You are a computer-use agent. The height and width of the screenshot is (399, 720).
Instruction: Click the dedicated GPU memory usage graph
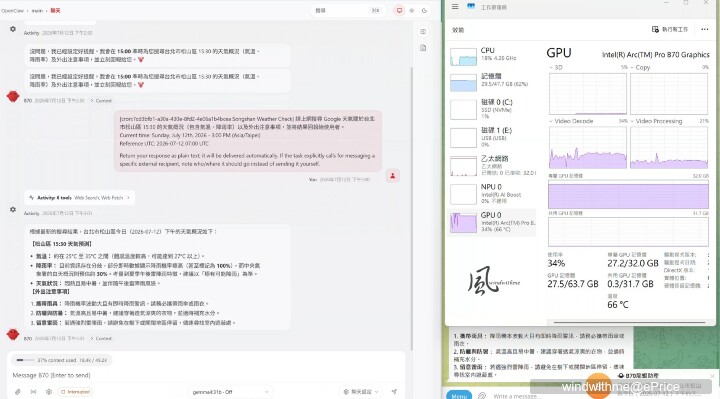(x=628, y=194)
